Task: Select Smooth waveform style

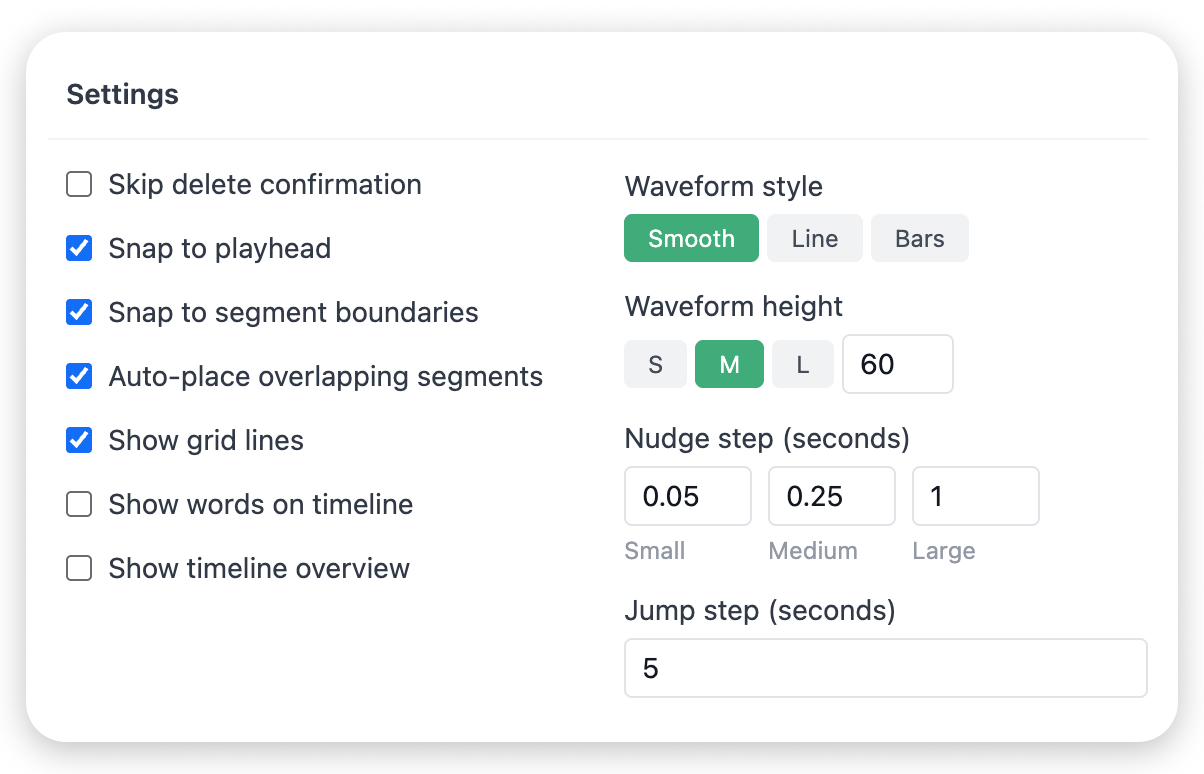Action: pos(691,239)
